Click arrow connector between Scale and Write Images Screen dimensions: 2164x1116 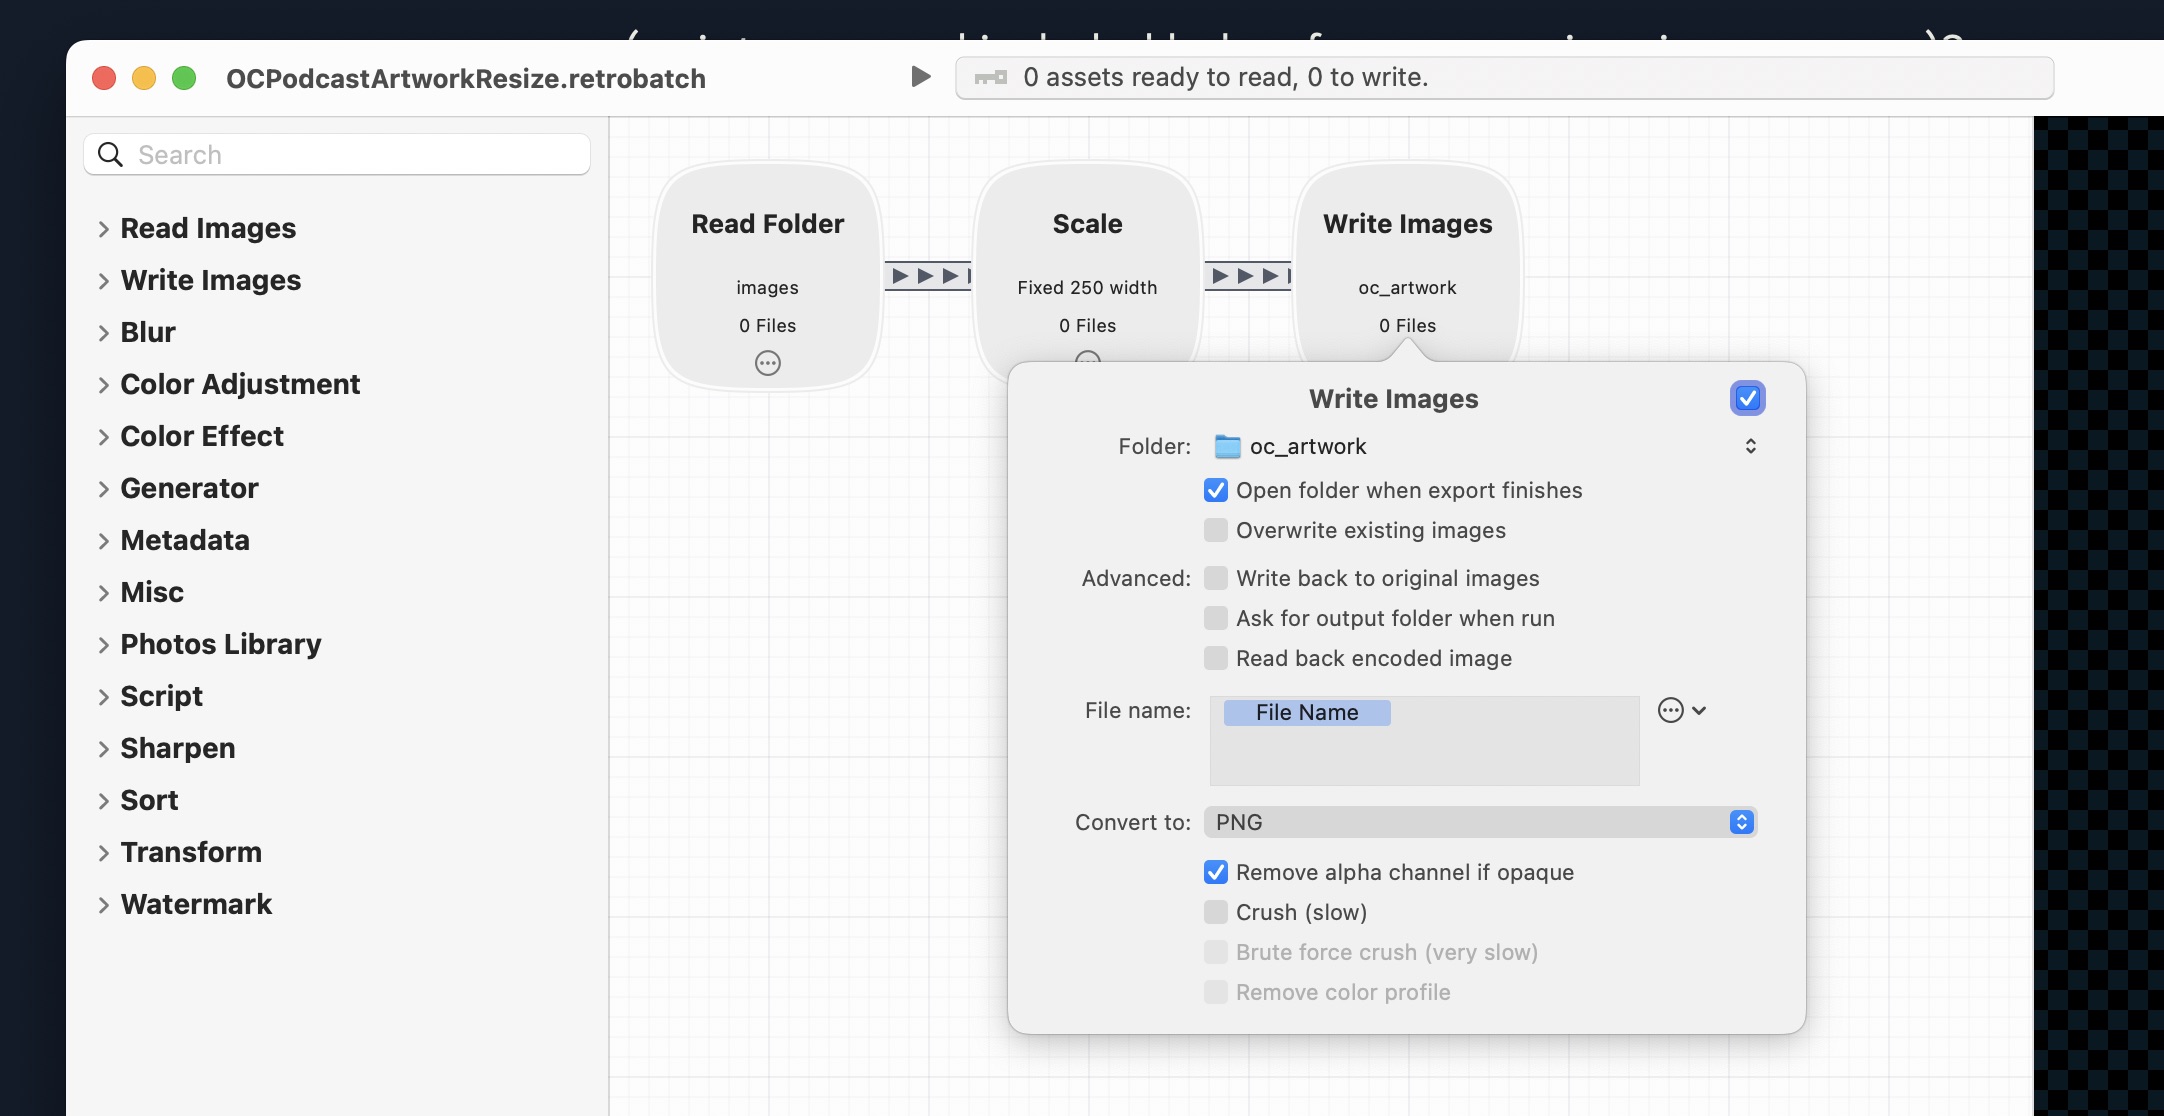click(x=1248, y=276)
